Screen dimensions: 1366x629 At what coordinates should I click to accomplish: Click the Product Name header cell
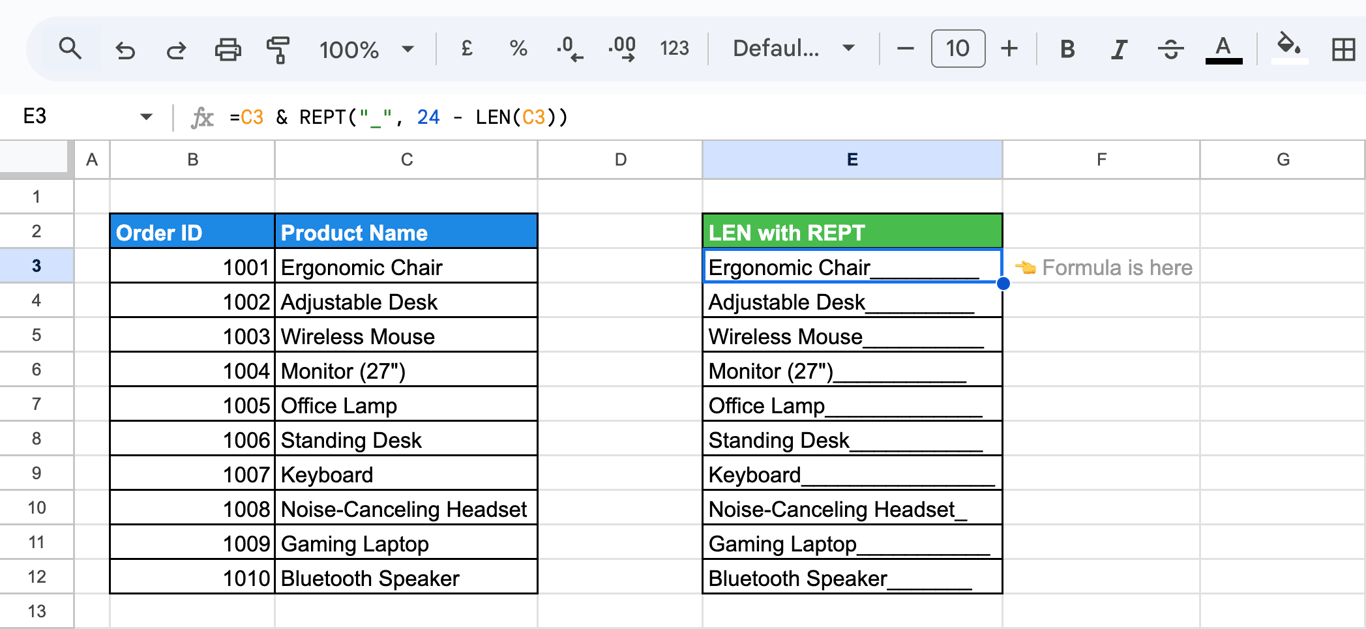coord(406,232)
